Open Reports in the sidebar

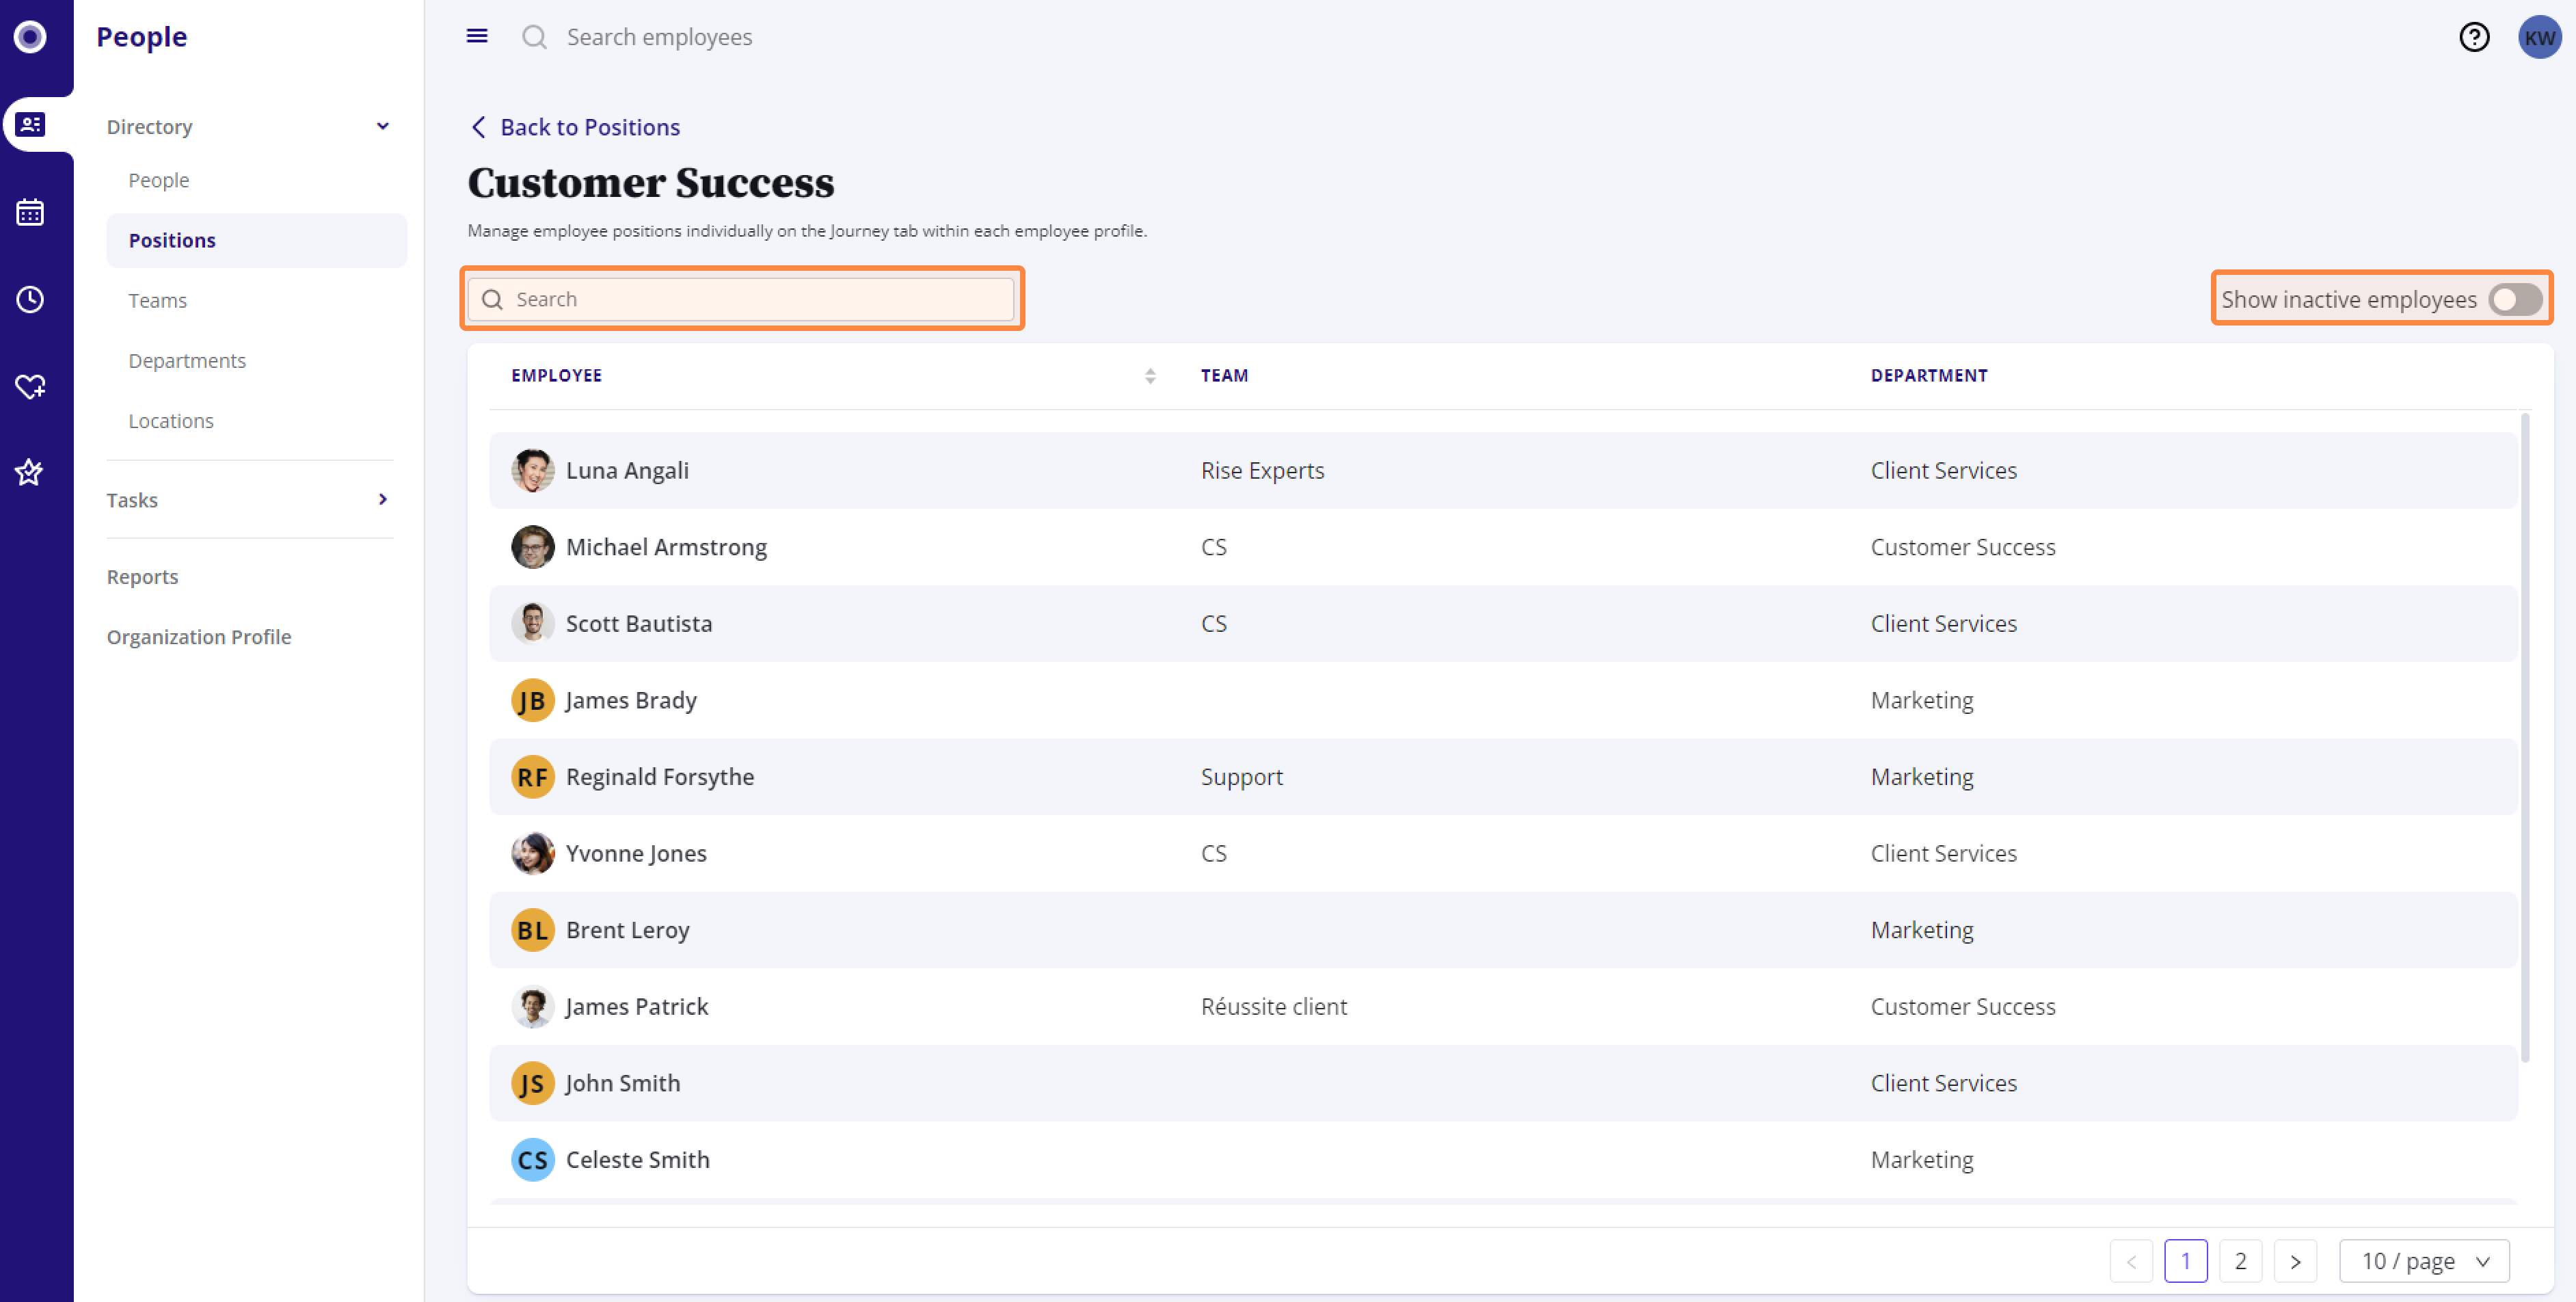pos(142,577)
